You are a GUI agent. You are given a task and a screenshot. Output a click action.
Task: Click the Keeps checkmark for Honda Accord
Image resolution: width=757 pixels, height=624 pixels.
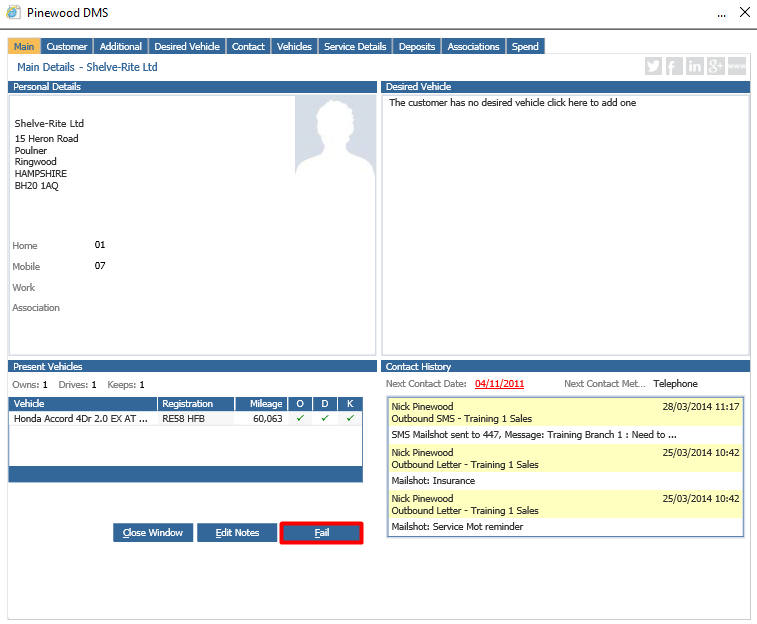350,418
